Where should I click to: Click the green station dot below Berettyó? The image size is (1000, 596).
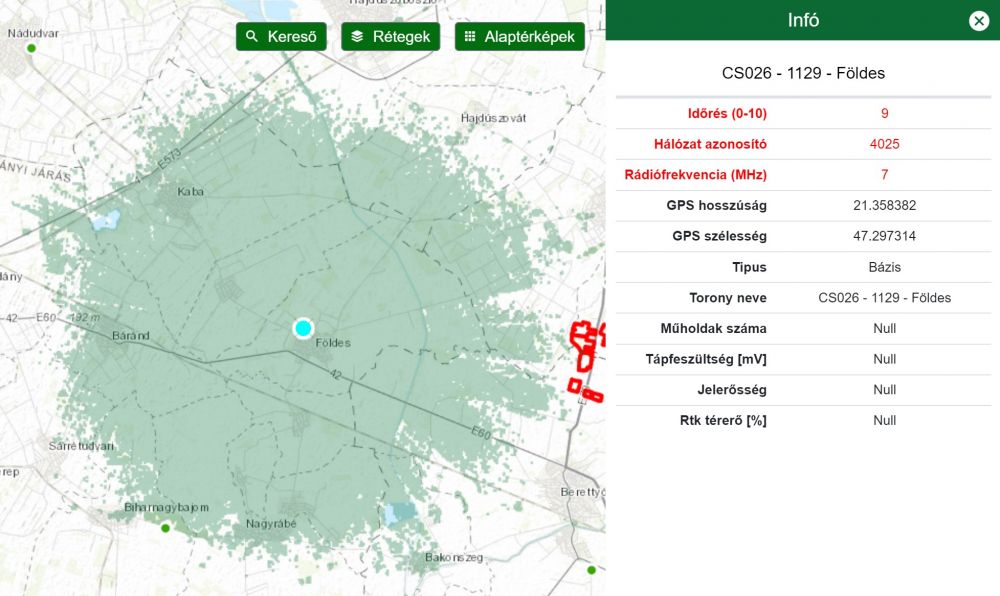pyautogui.click(x=591, y=570)
